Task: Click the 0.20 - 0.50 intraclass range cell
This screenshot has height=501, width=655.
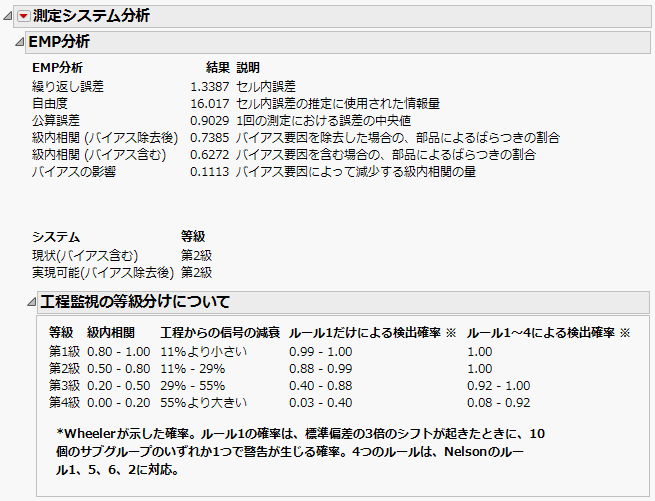Action: [x=119, y=386]
